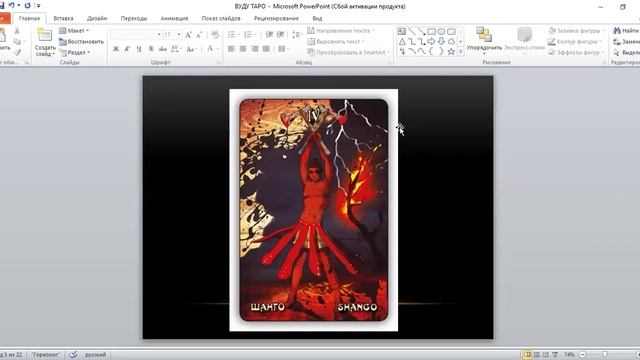Open the Анимация ribbon tab
This screenshot has width=640, height=360.
174,18
